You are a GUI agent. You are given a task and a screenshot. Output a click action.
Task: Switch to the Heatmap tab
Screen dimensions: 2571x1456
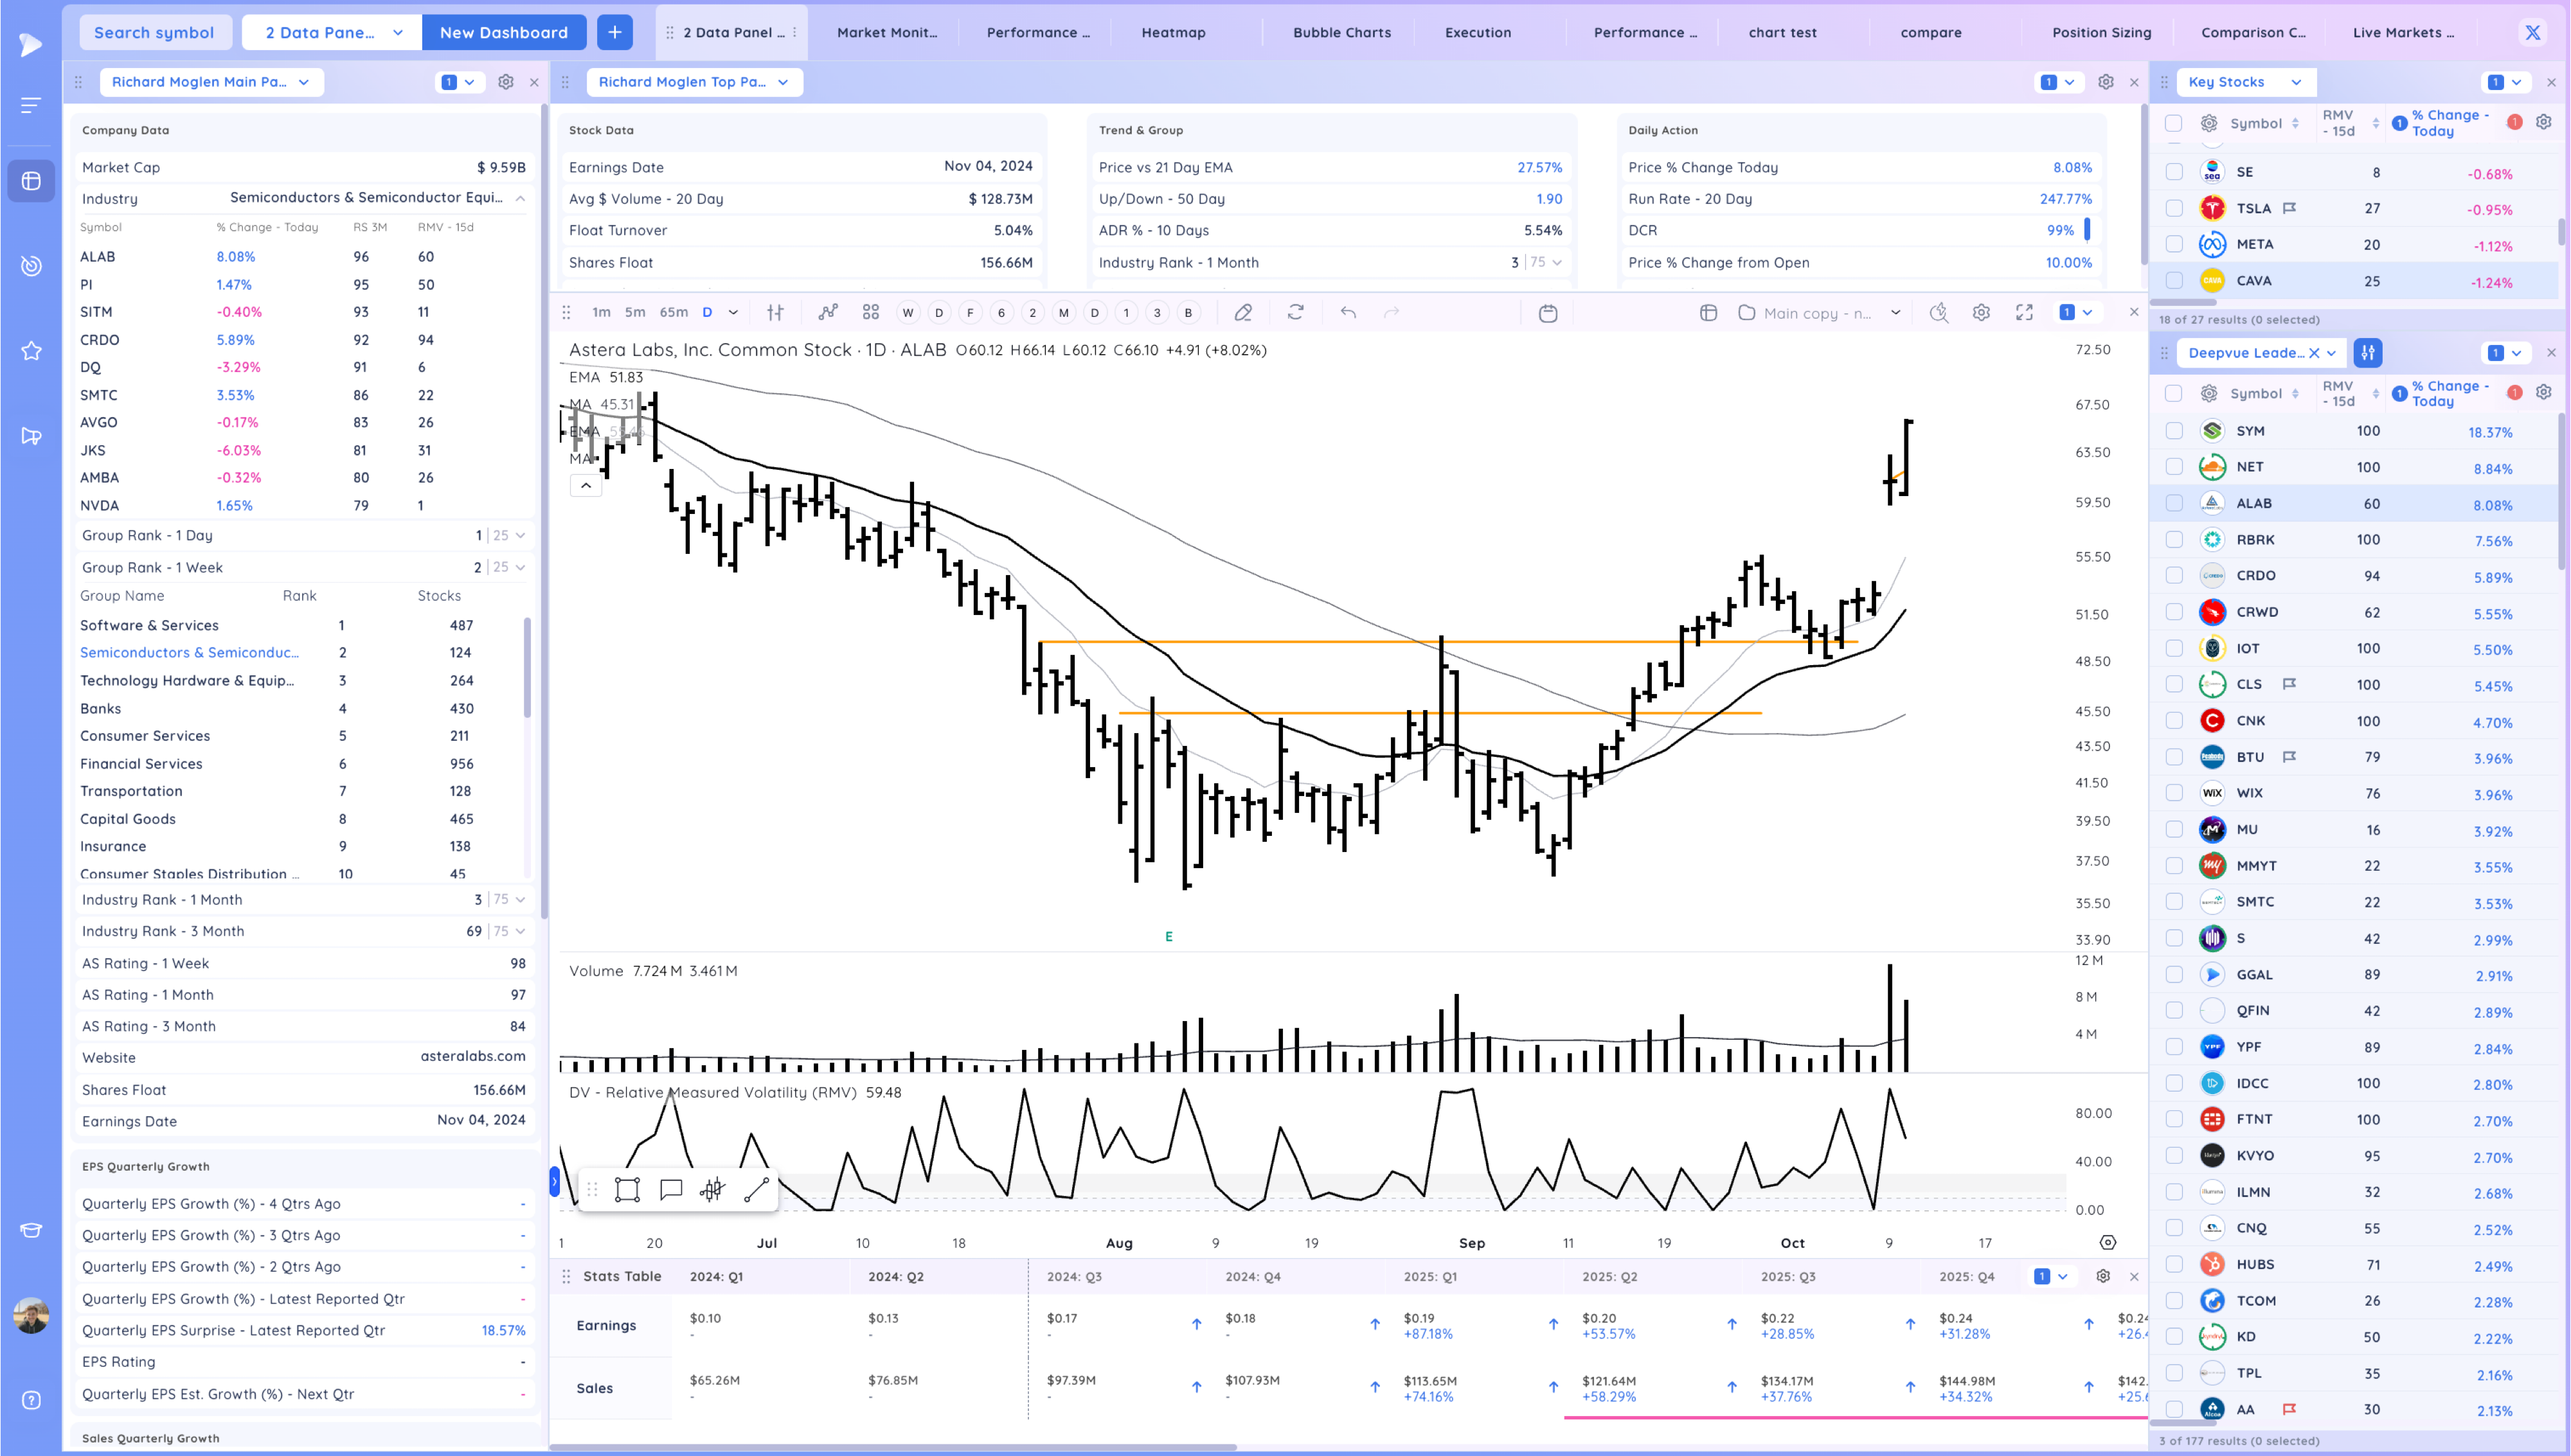point(1173,32)
